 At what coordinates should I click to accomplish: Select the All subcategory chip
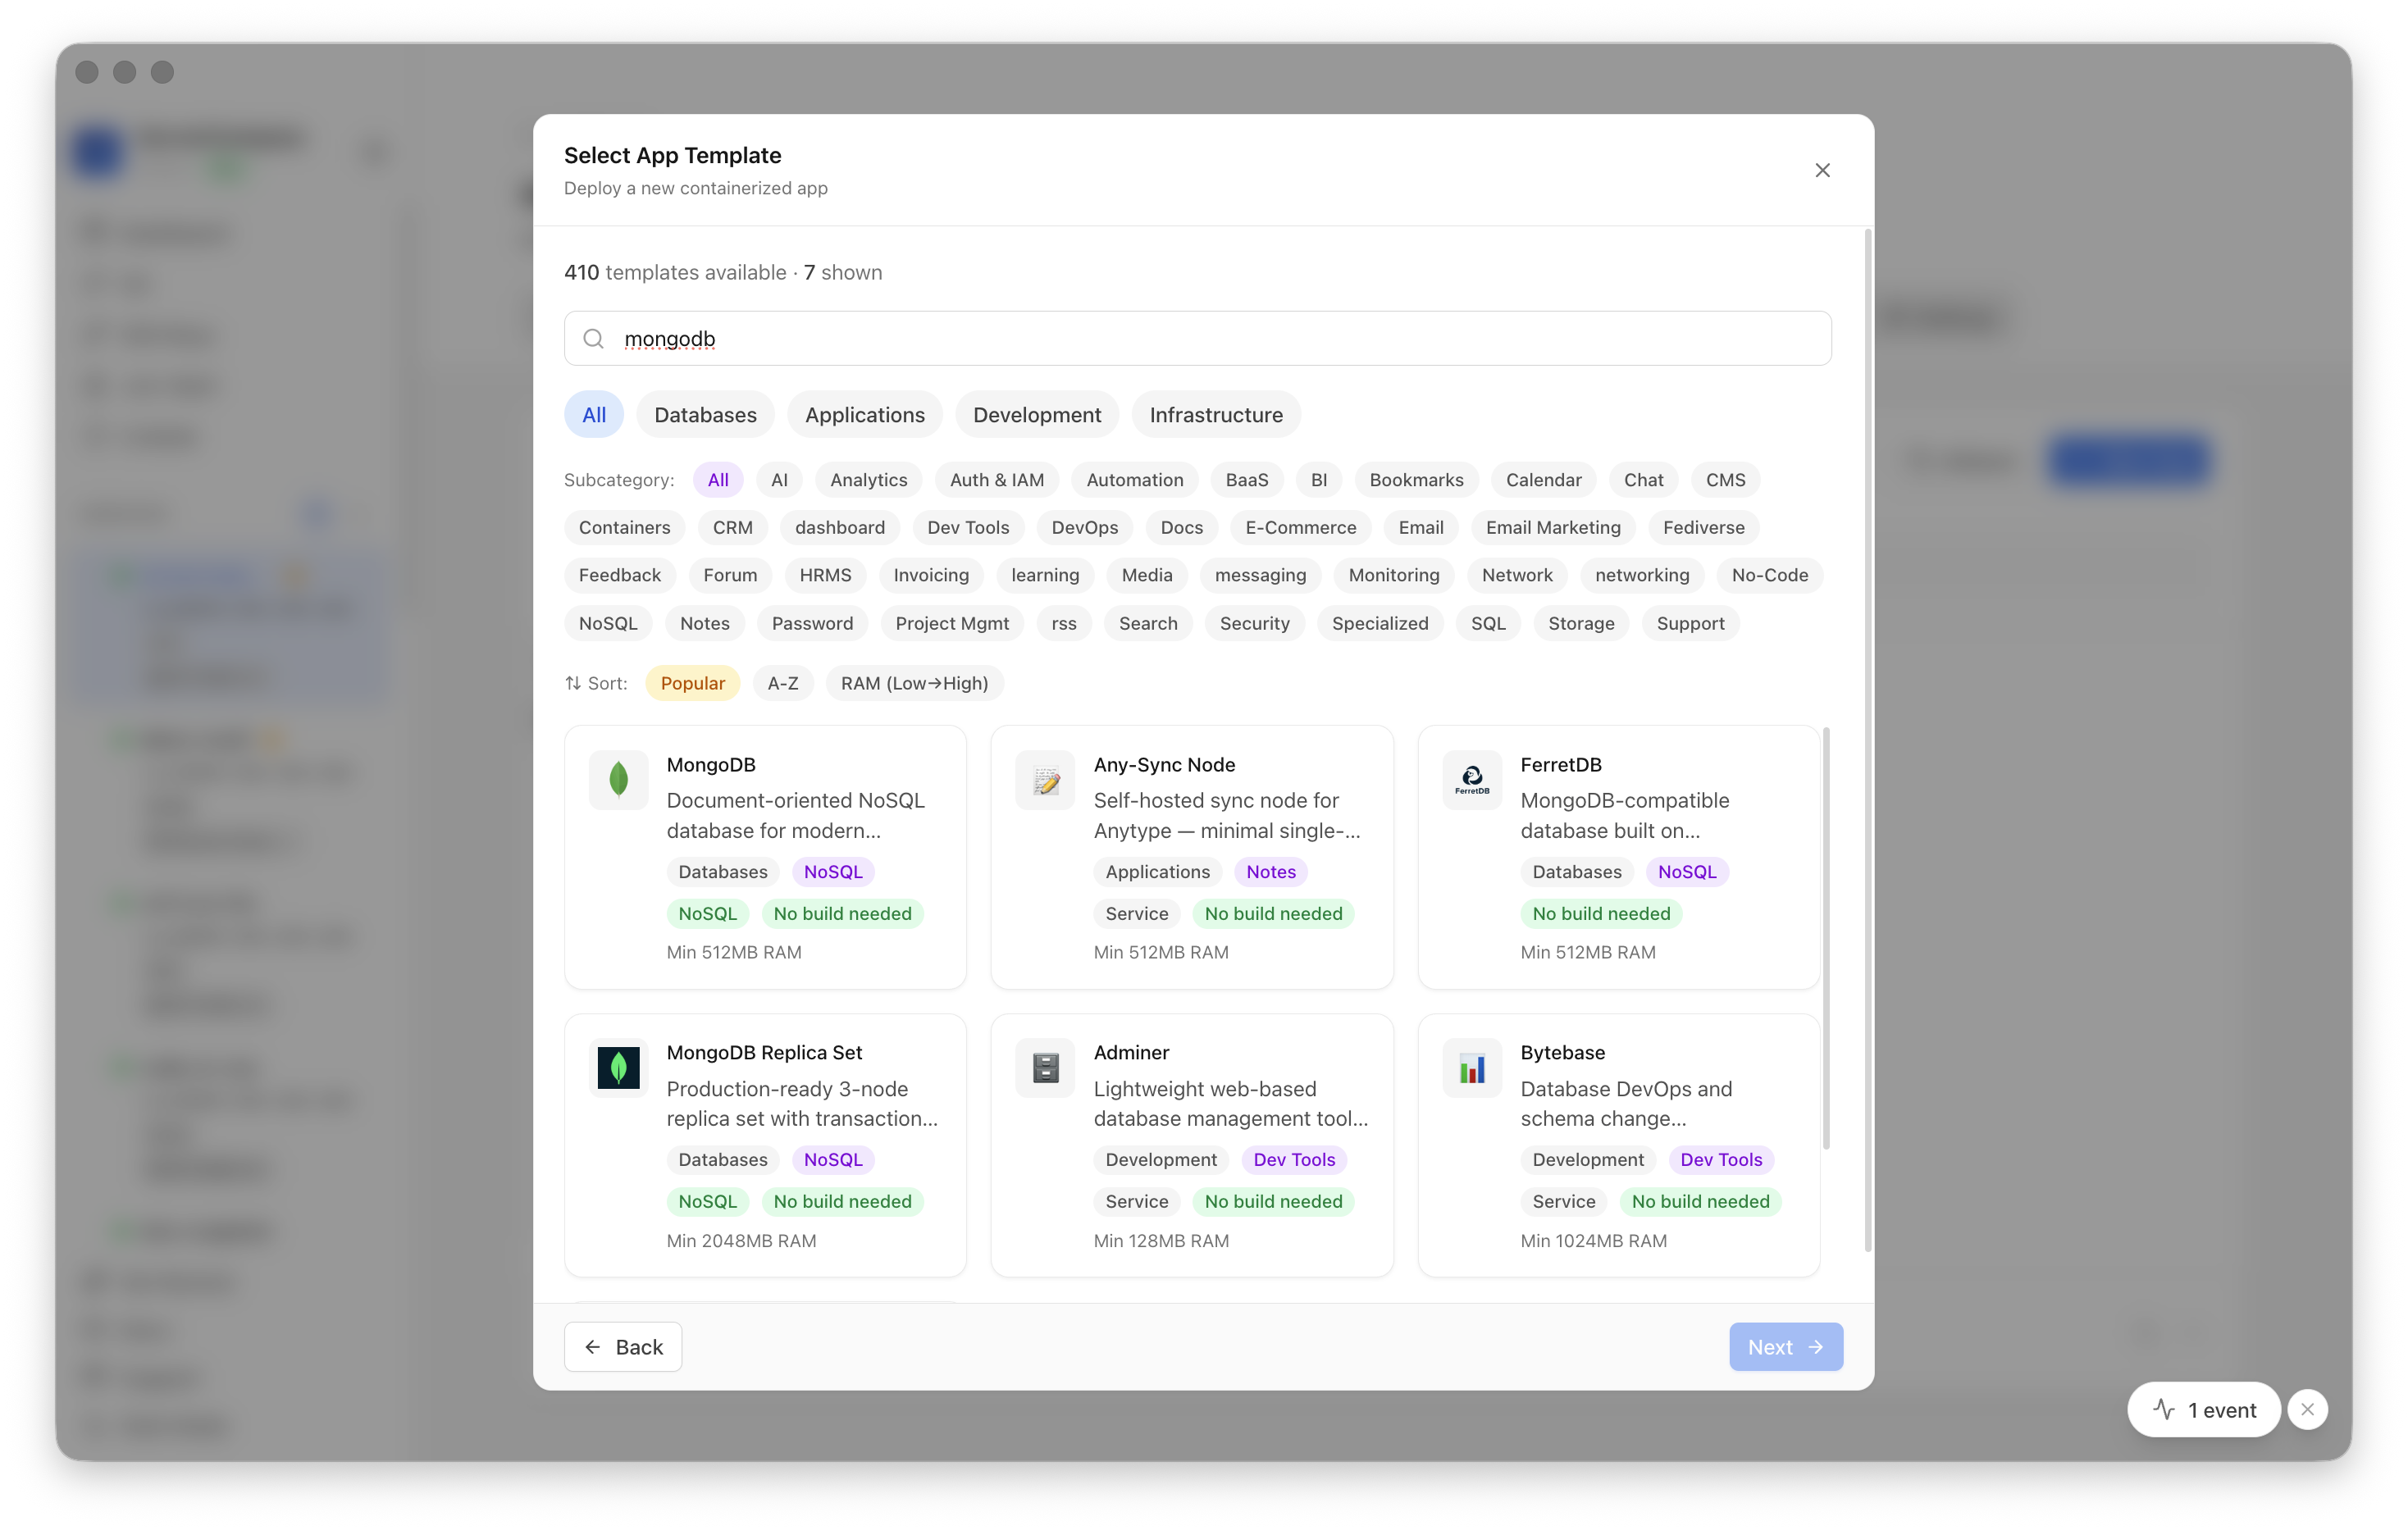coord(718,480)
